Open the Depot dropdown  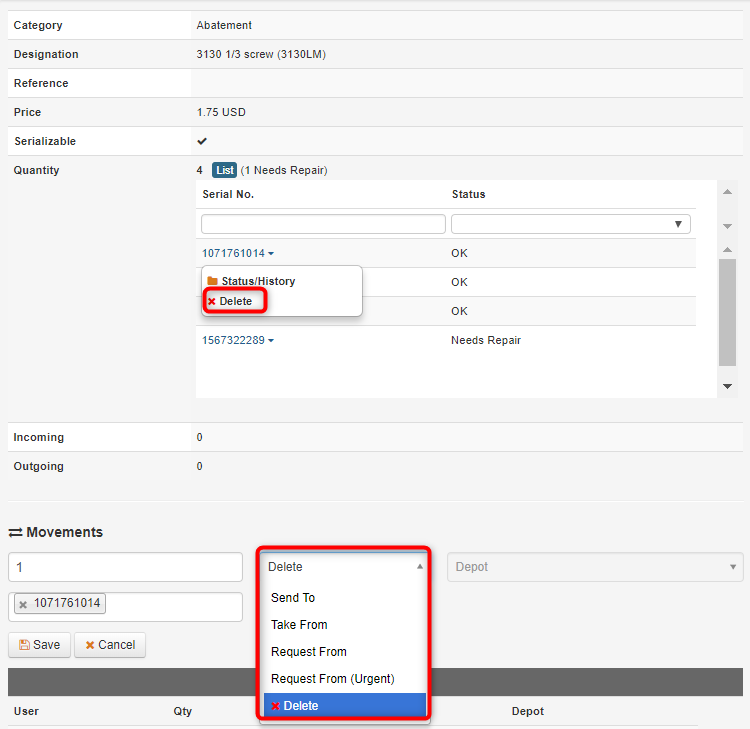point(595,567)
